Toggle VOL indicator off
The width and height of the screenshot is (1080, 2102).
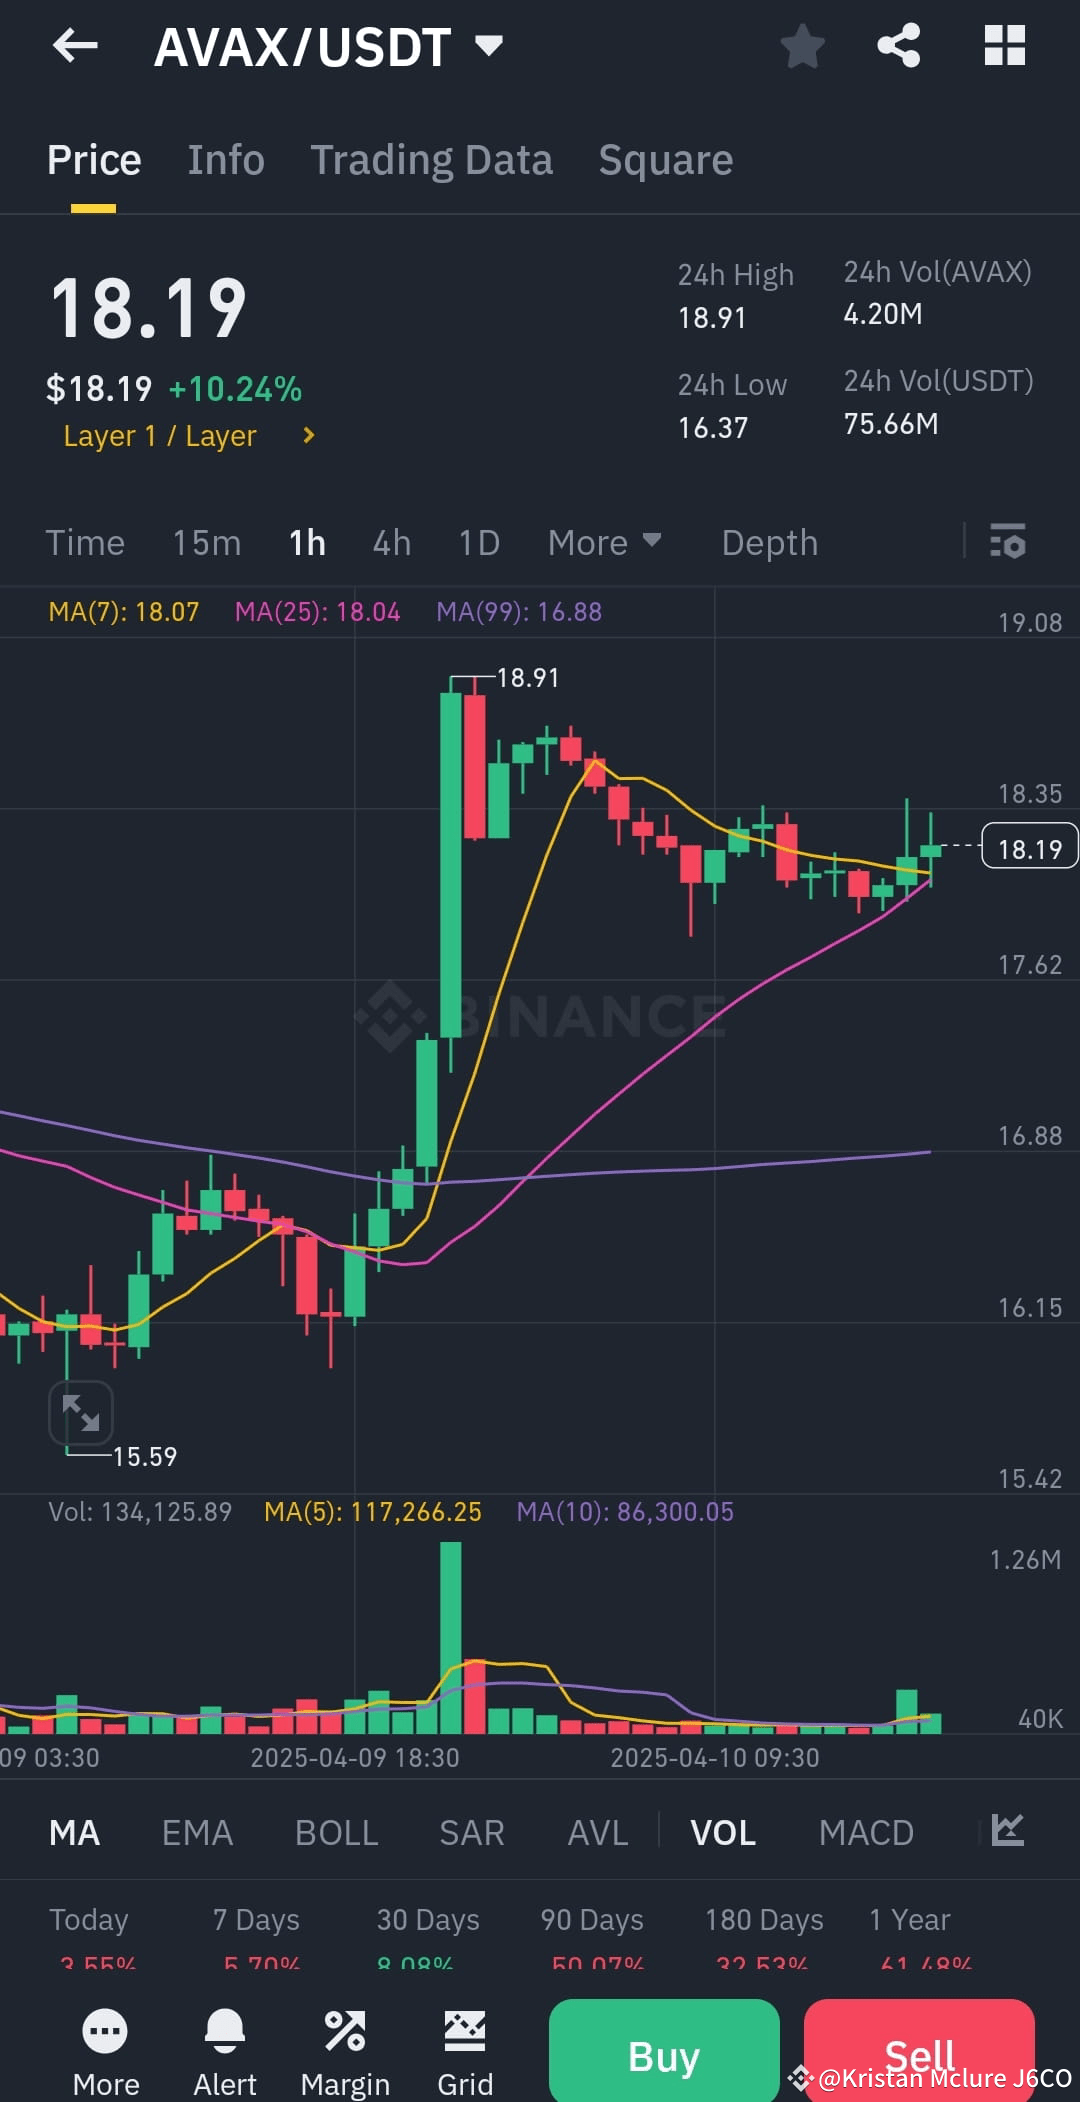[x=722, y=1832]
